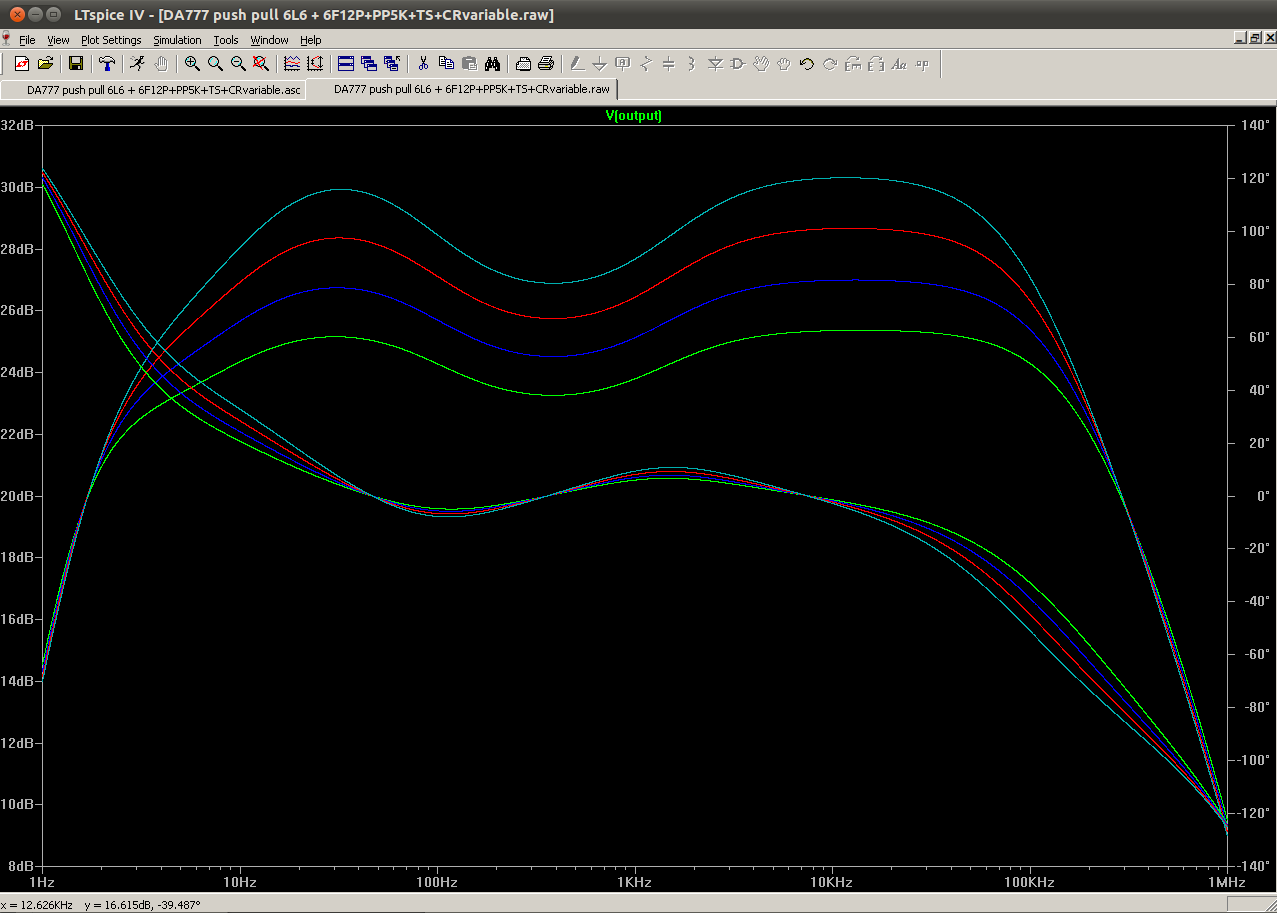Click the Close All Windows icon
Image resolution: width=1277 pixels, height=913 pixels.
[392, 64]
